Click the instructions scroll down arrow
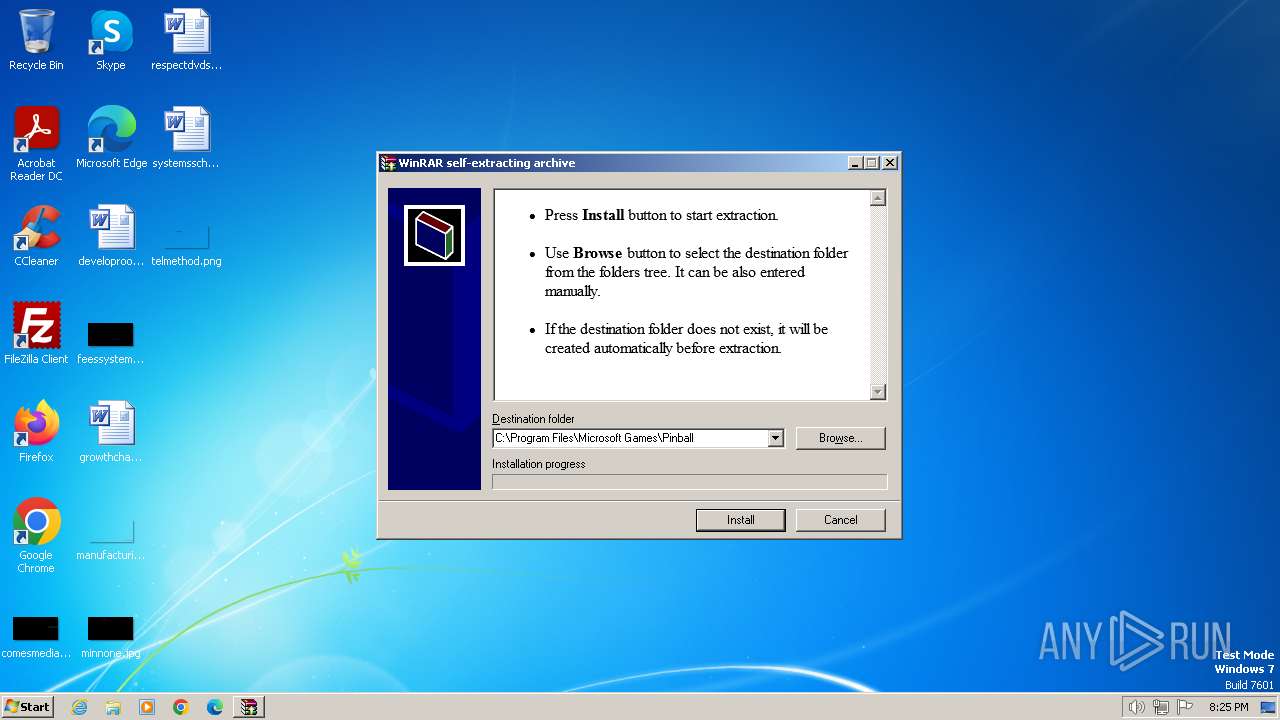 click(878, 392)
